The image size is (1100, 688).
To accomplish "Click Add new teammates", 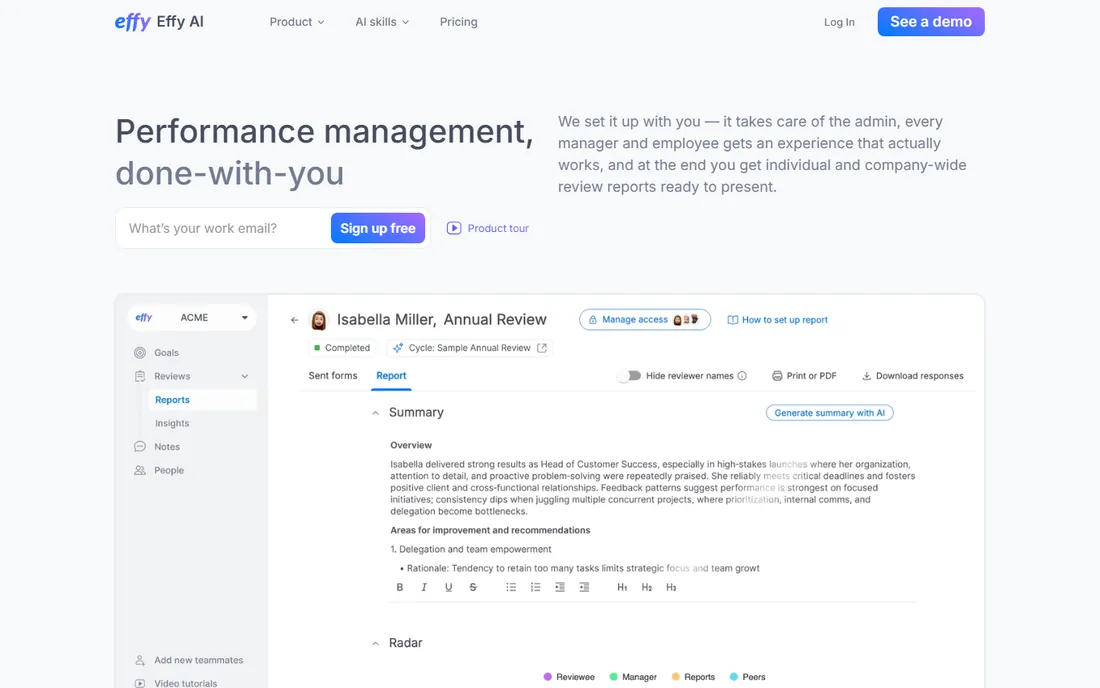I will pyautogui.click(x=189, y=660).
